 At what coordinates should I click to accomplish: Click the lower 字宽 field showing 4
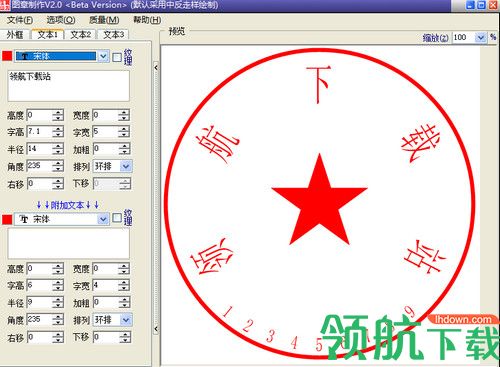105,285
